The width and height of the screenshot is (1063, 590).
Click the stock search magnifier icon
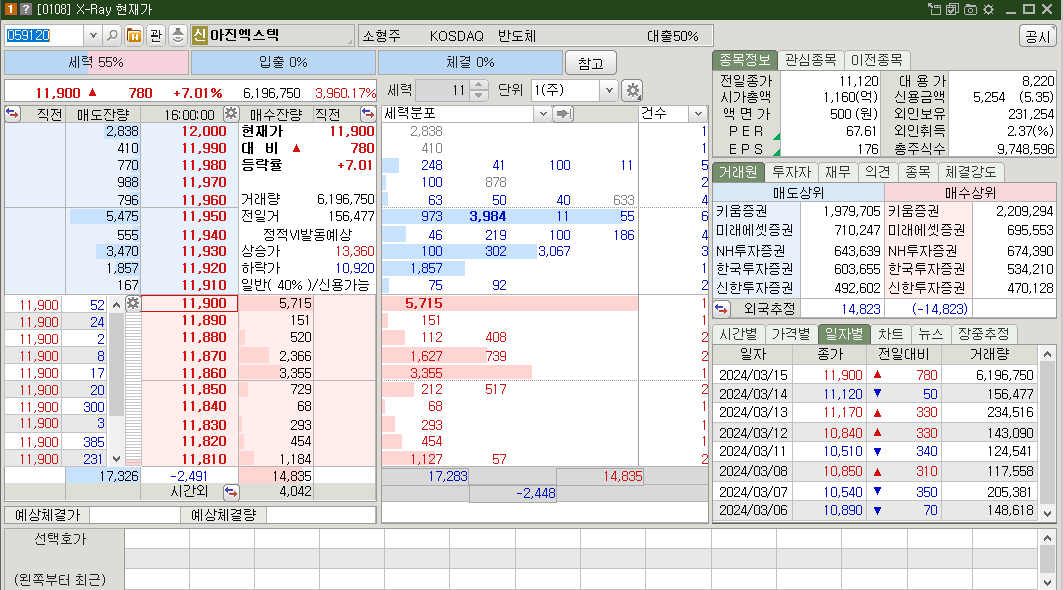point(113,35)
